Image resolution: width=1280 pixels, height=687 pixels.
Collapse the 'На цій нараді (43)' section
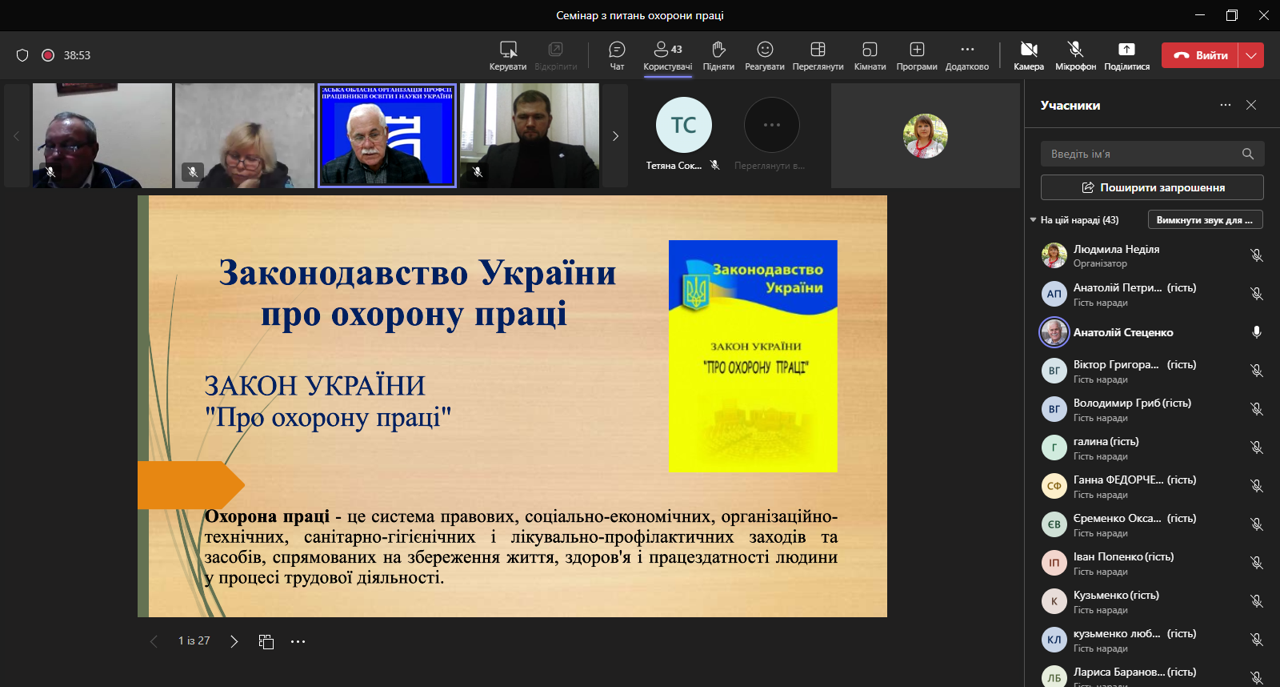[x=1034, y=220]
